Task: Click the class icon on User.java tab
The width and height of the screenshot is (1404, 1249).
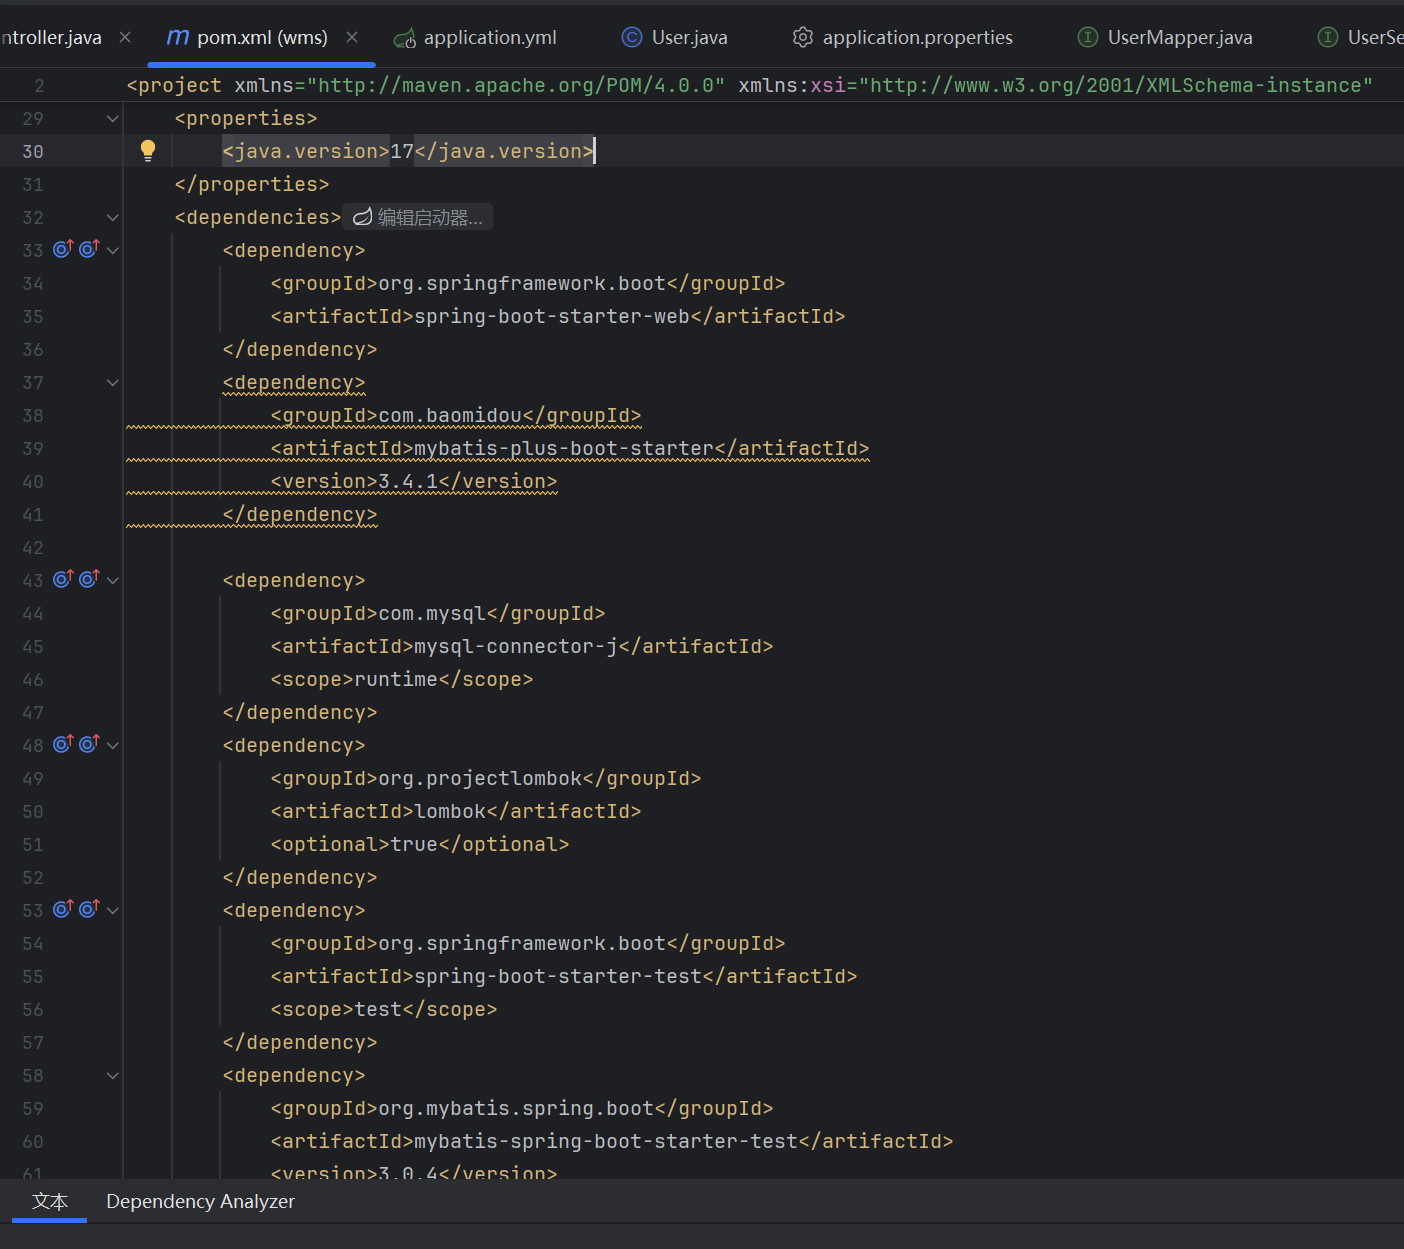Action: (x=632, y=37)
